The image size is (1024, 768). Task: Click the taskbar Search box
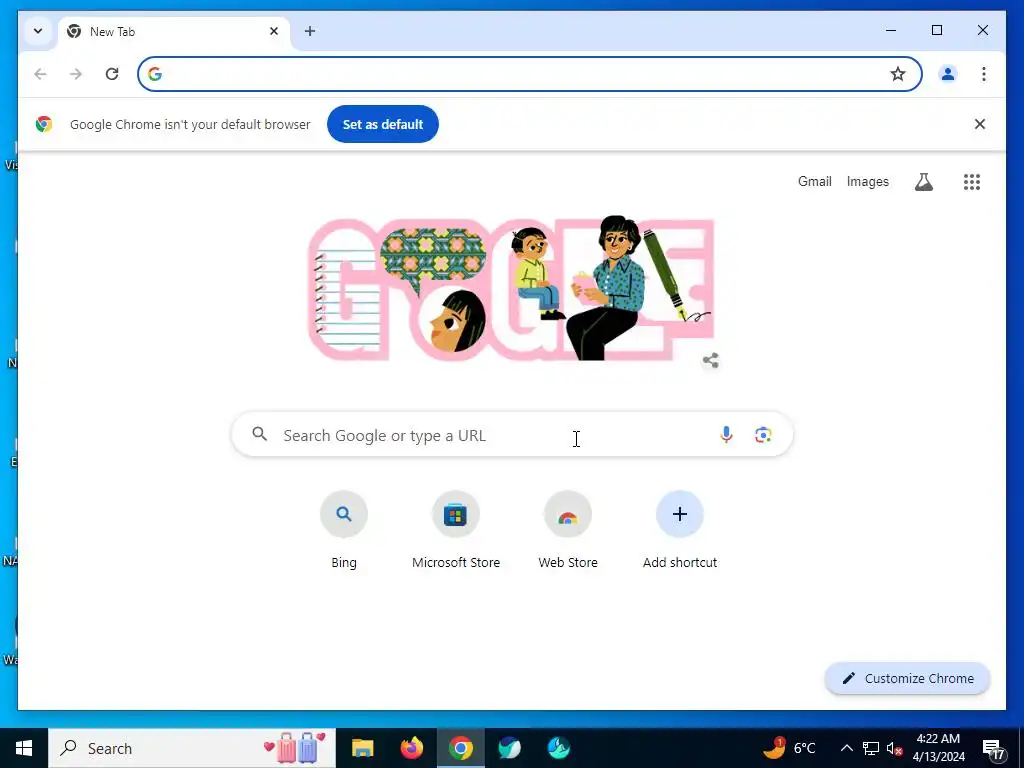point(191,748)
